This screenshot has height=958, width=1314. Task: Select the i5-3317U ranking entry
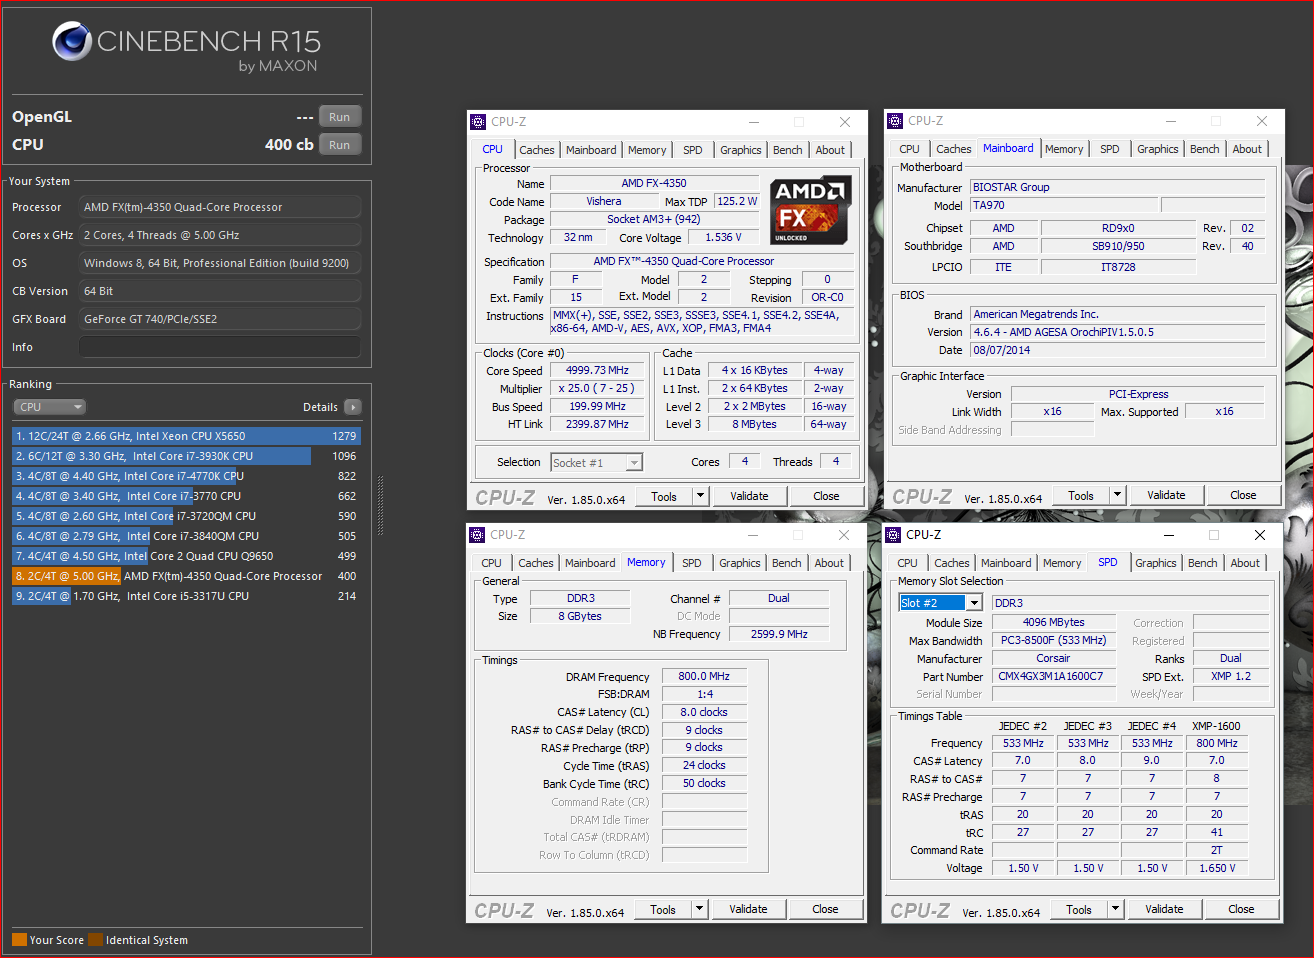click(186, 596)
